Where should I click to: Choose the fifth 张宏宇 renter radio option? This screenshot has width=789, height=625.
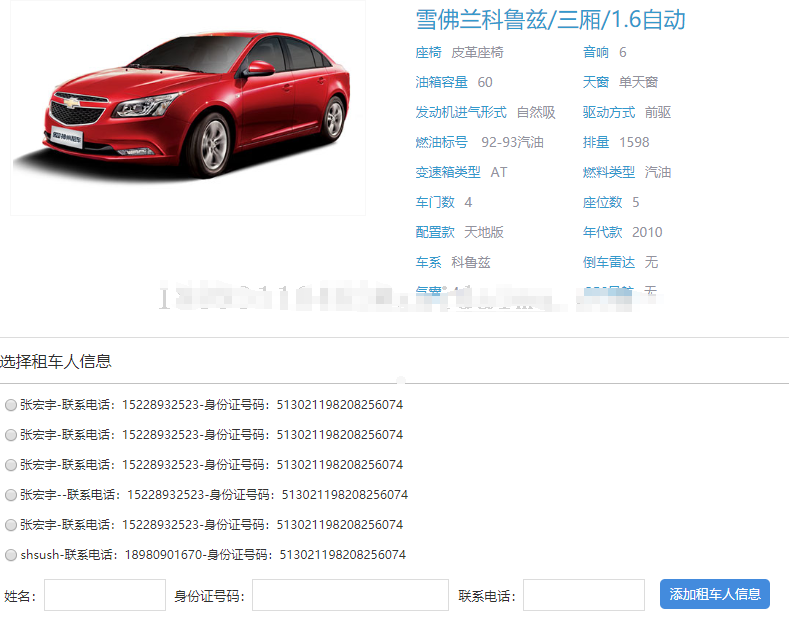coord(11,525)
